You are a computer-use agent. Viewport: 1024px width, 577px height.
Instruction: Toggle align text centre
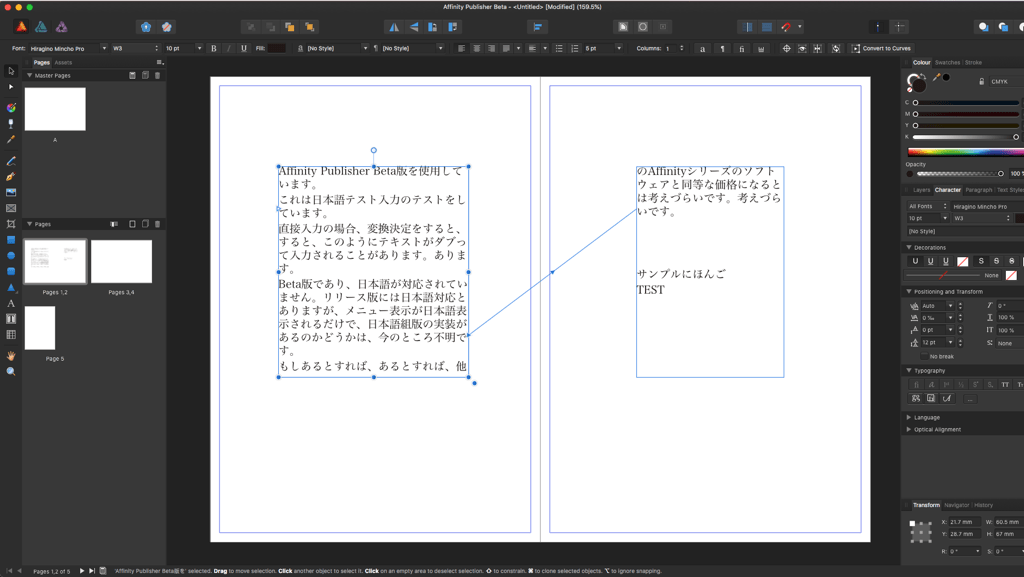476,48
